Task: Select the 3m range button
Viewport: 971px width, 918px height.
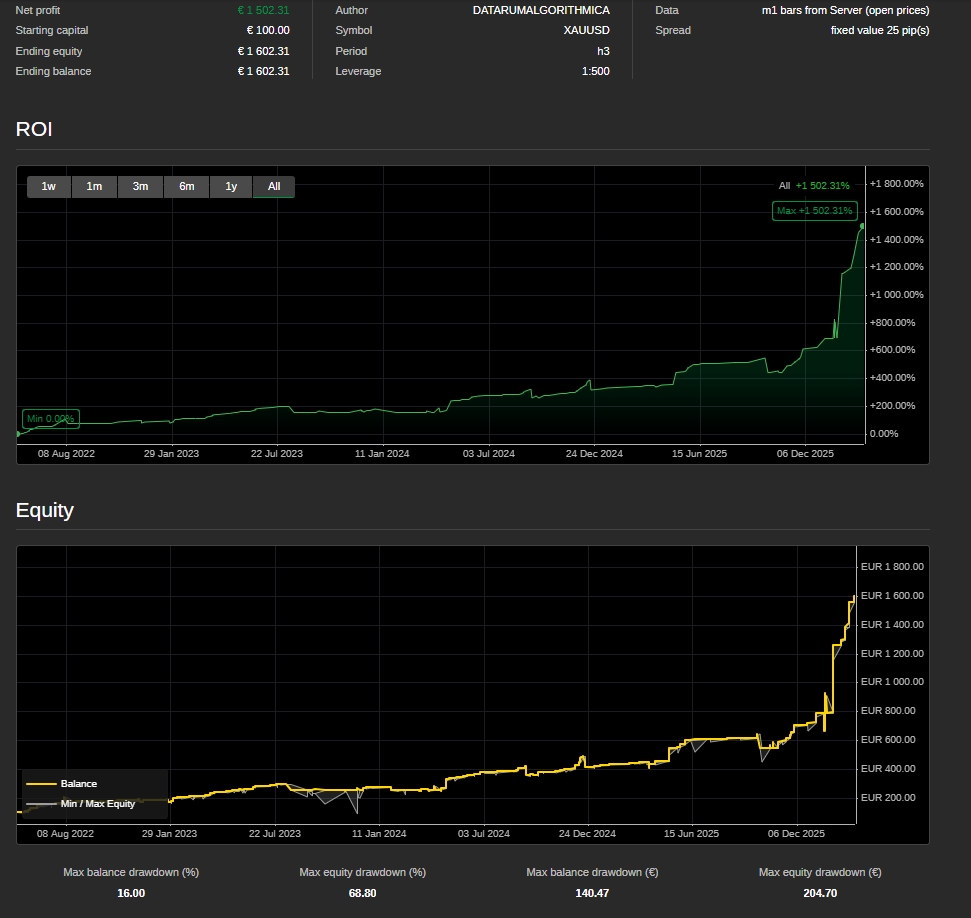Action: click(x=140, y=186)
